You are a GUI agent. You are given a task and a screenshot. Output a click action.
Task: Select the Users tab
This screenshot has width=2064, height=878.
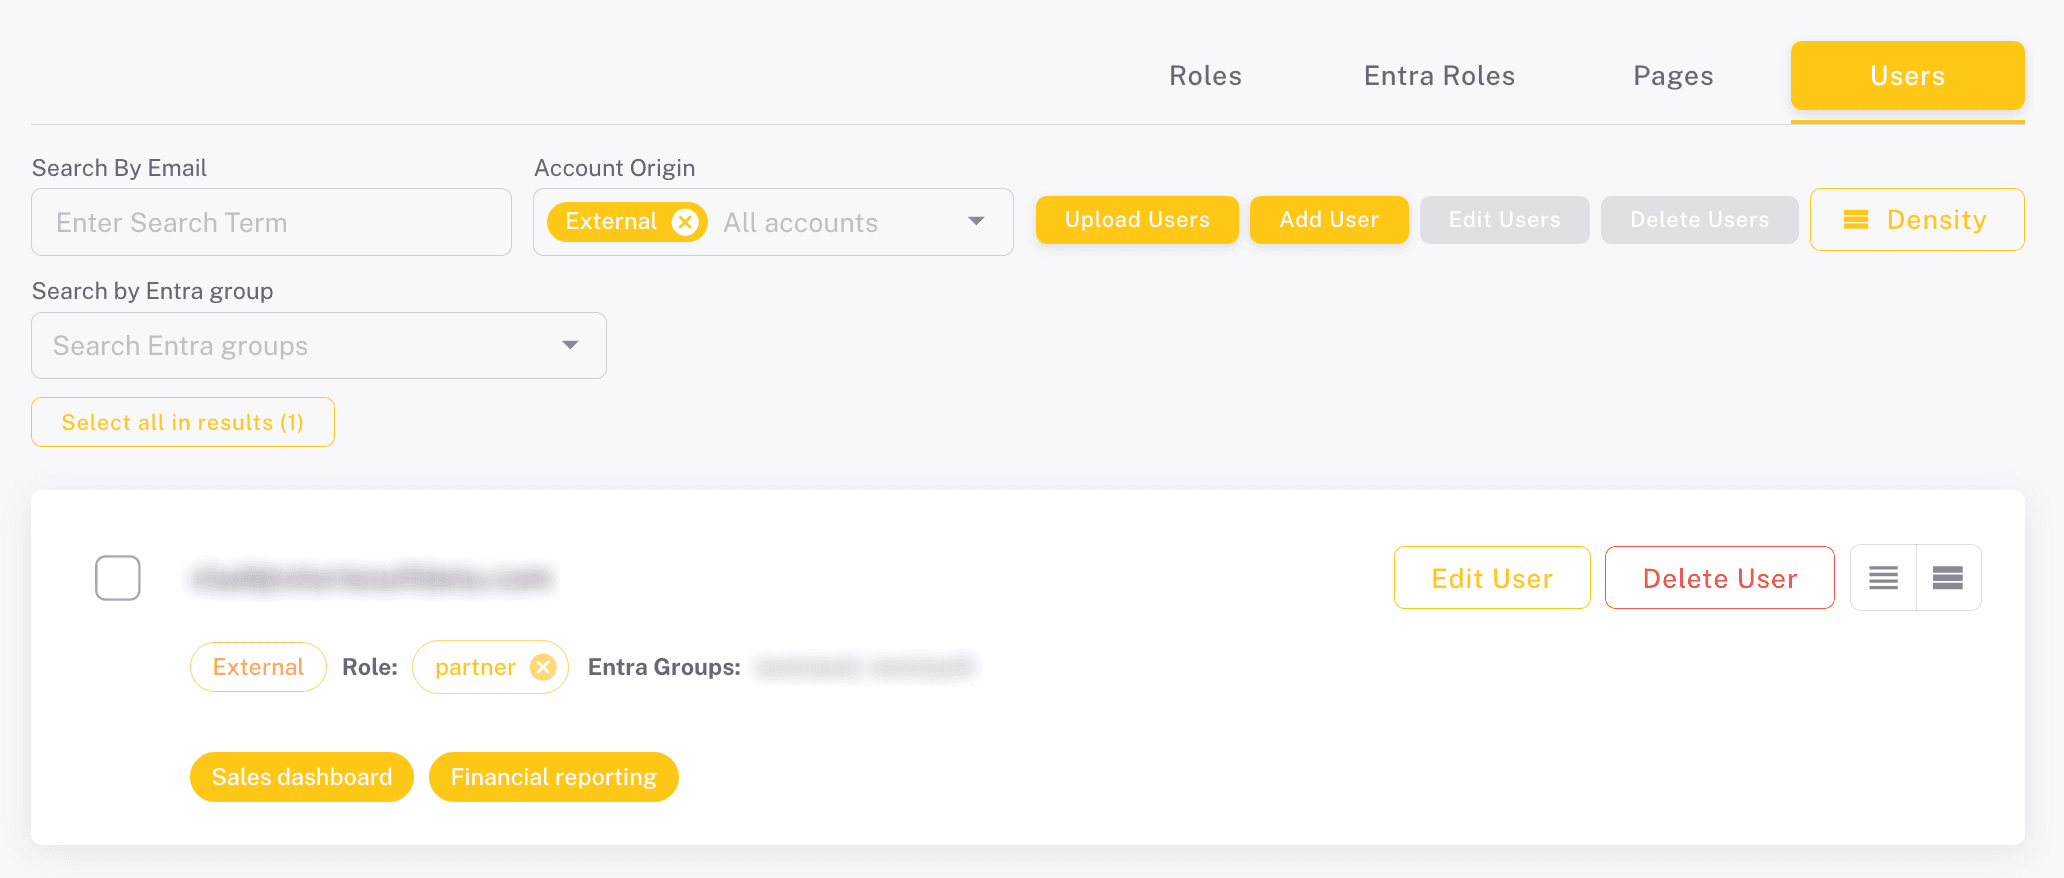[x=1908, y=76]
